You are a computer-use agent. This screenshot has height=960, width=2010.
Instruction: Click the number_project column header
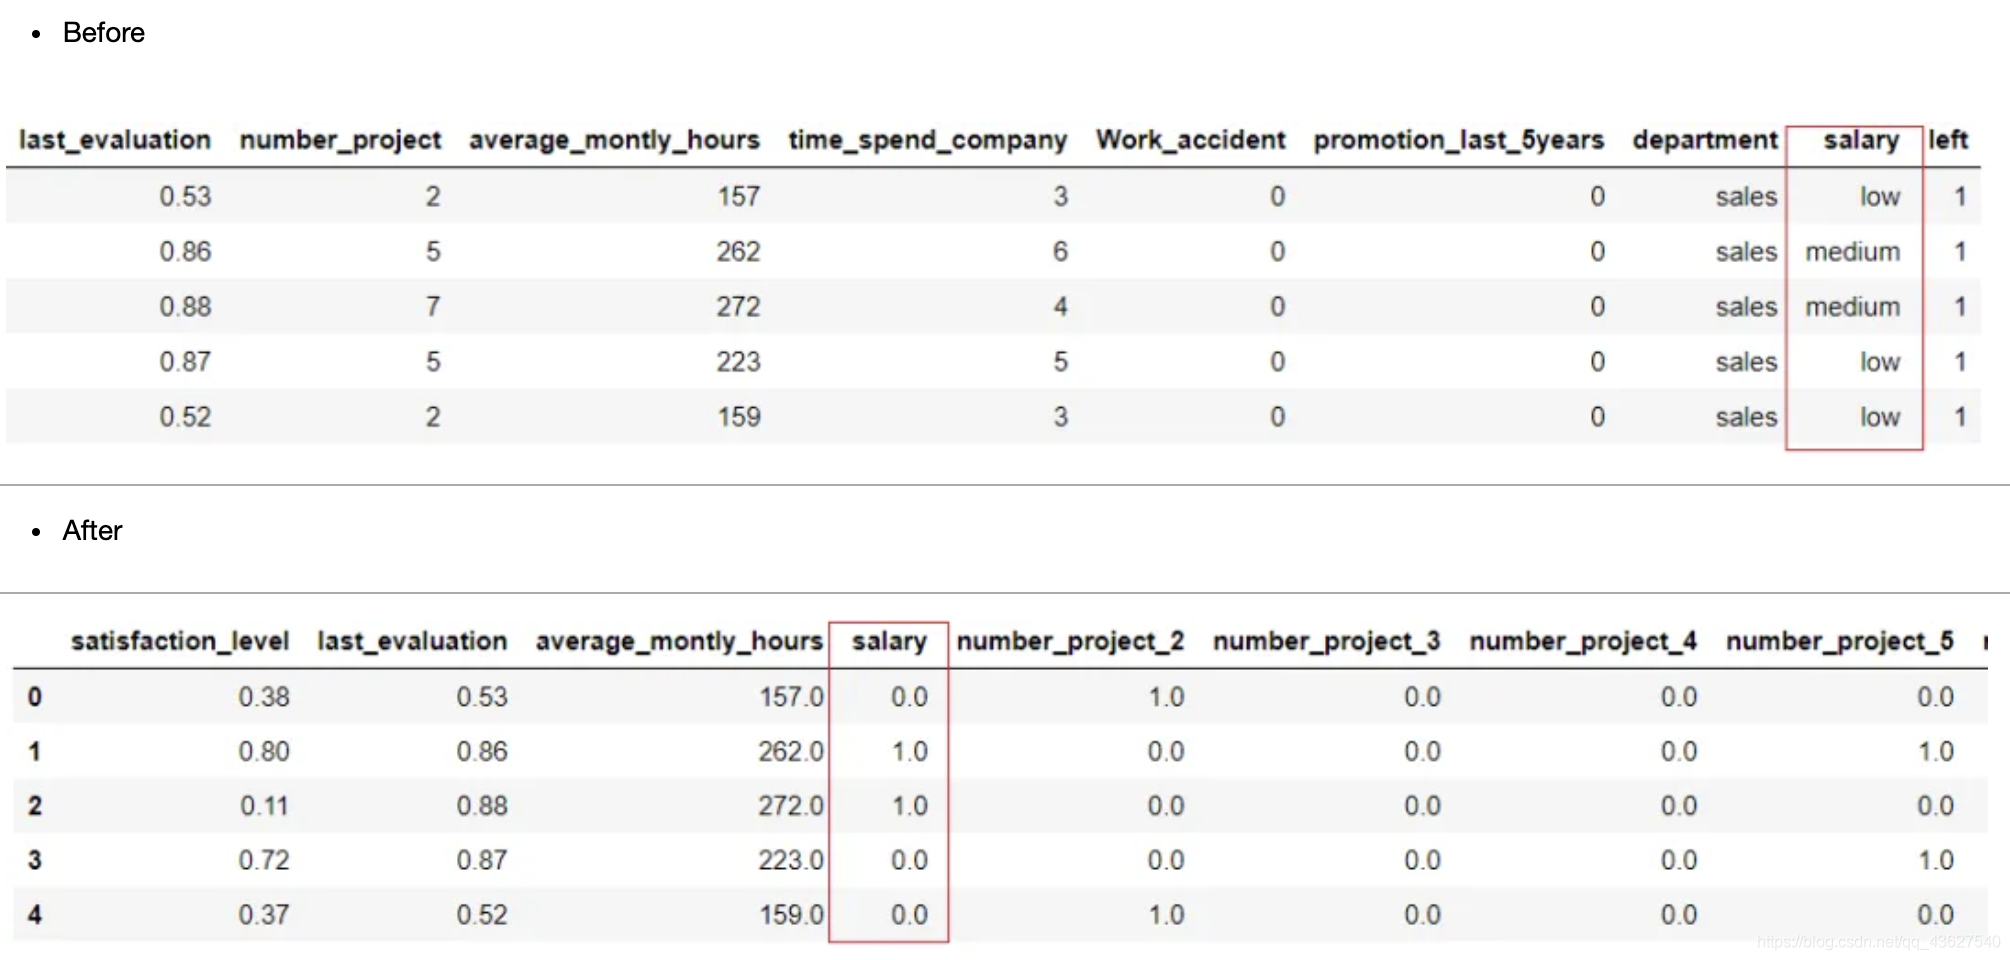[x=340, y=140]
